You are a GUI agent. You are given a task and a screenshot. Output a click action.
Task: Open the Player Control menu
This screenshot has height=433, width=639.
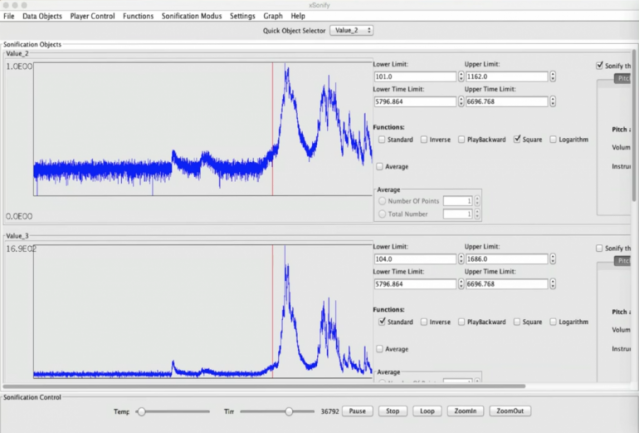pos(92,16)
